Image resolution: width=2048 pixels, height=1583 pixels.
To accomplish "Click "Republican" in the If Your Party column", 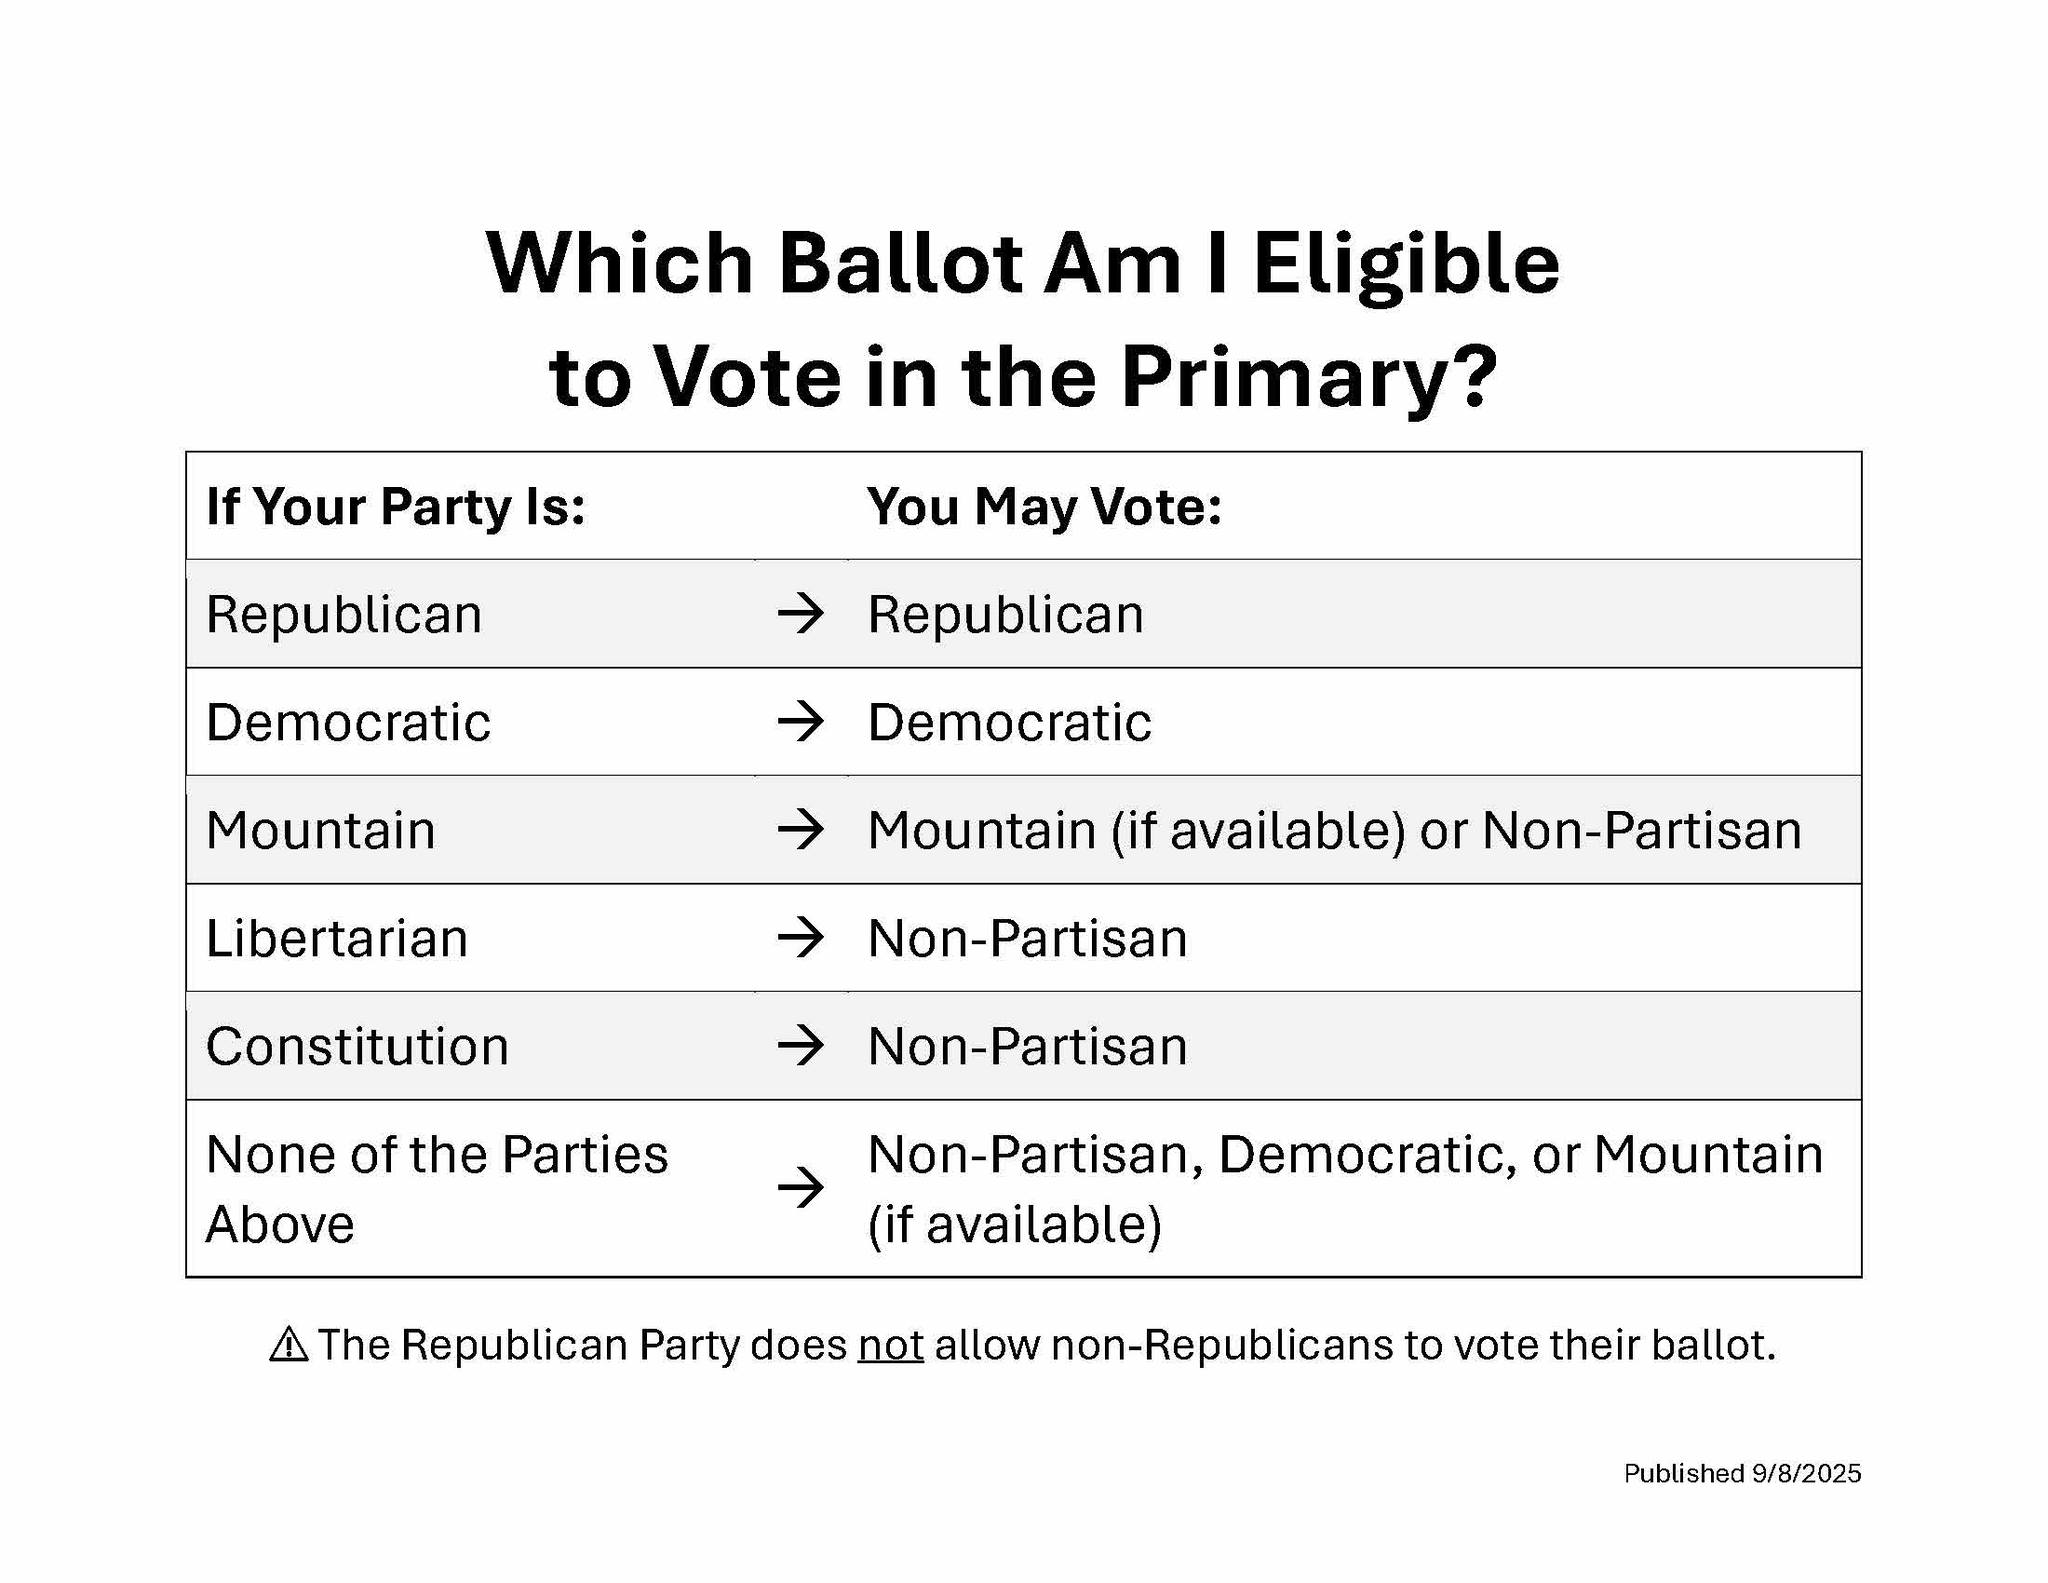I will pos(344,614).
